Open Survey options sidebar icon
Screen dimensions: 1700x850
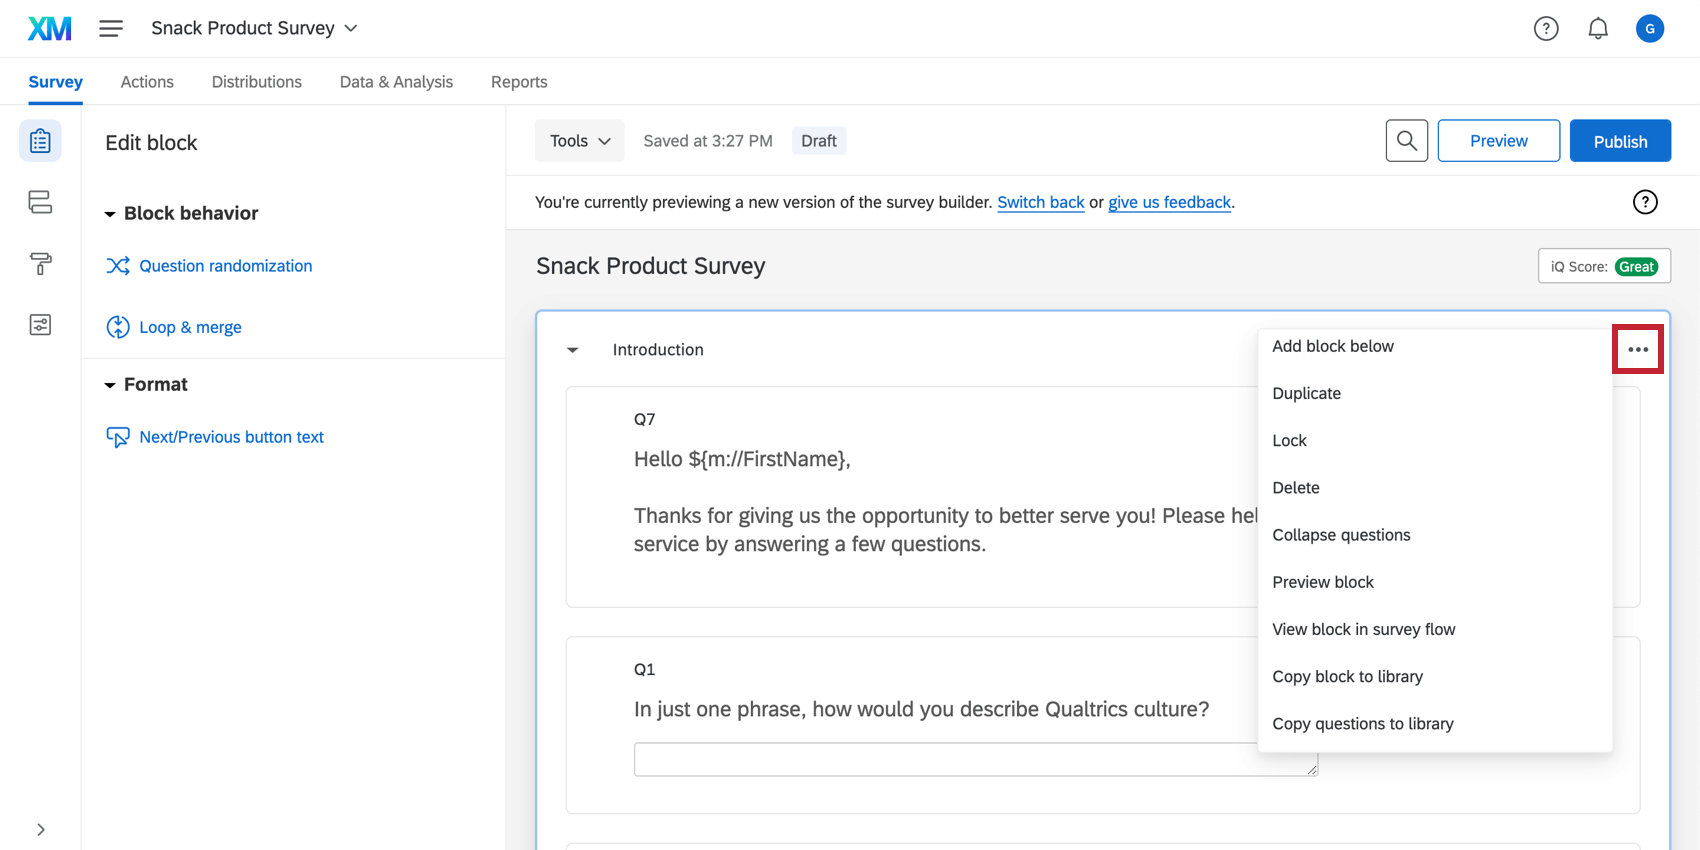(x=40, y=325)
